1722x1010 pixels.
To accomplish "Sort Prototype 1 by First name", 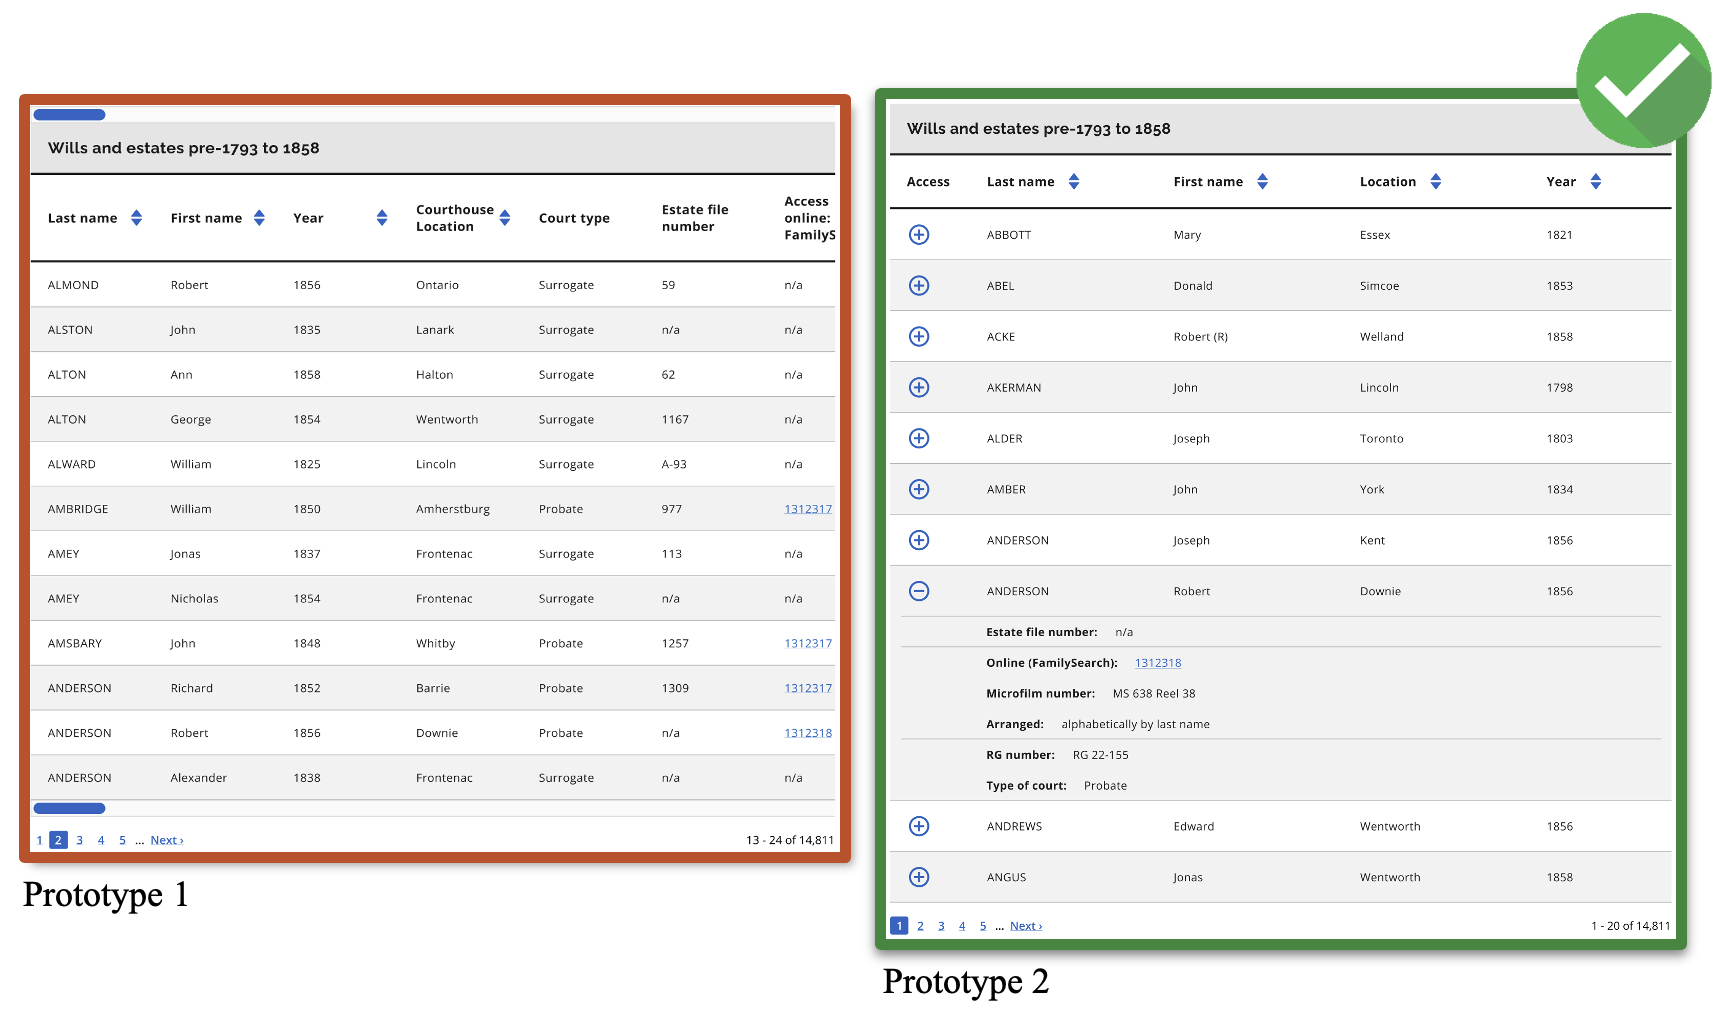I will coord(260,217).
